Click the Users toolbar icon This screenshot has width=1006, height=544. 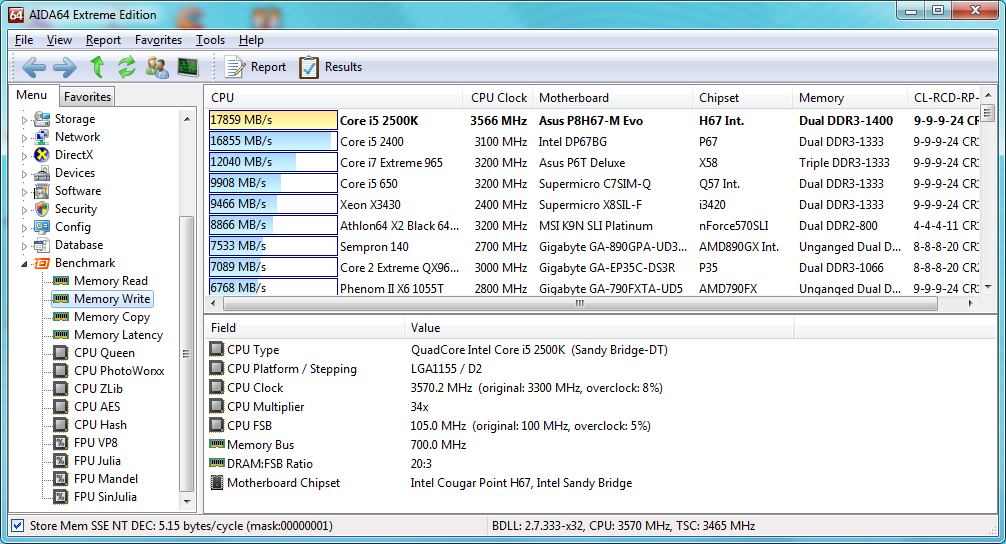(x=157, y=67)
